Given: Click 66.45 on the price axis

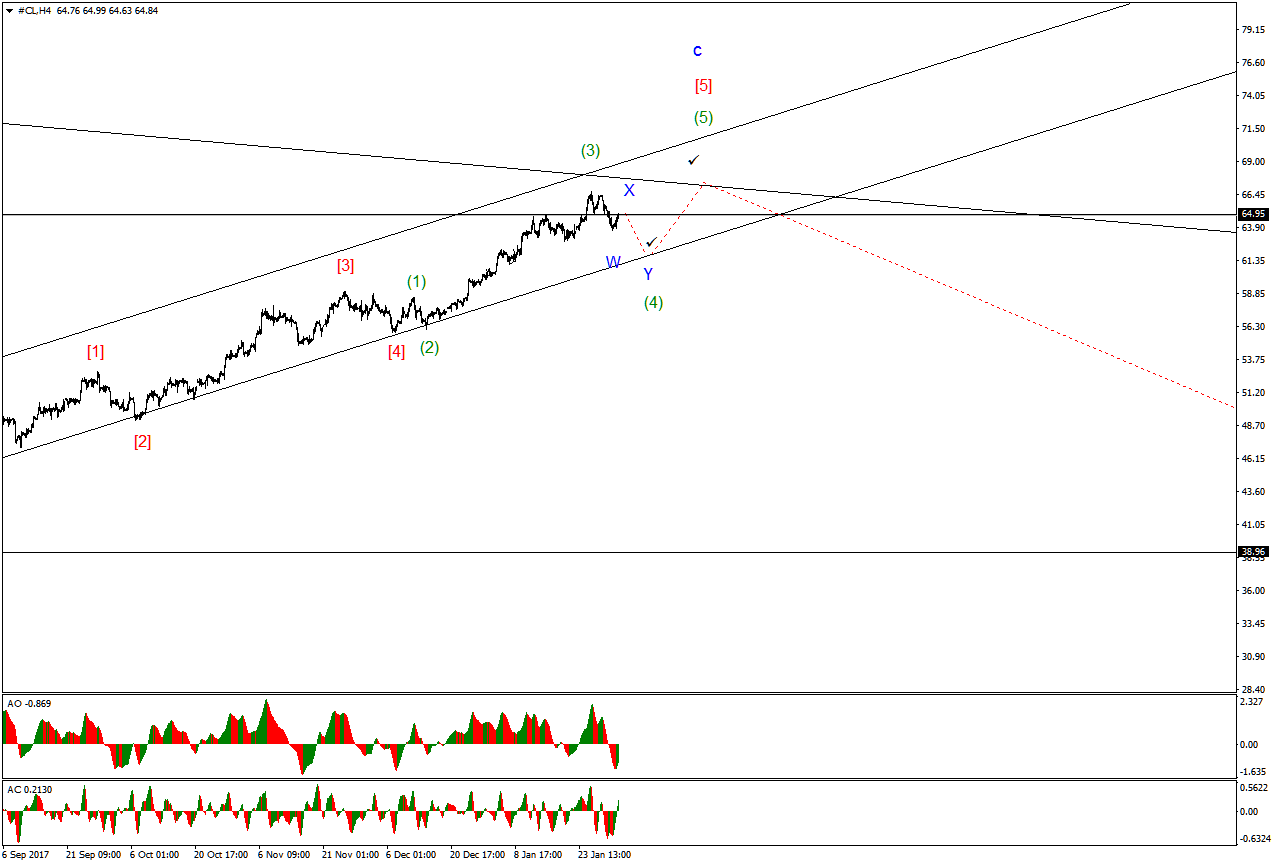Looking at the screenshot, I should click(1254, 195).
